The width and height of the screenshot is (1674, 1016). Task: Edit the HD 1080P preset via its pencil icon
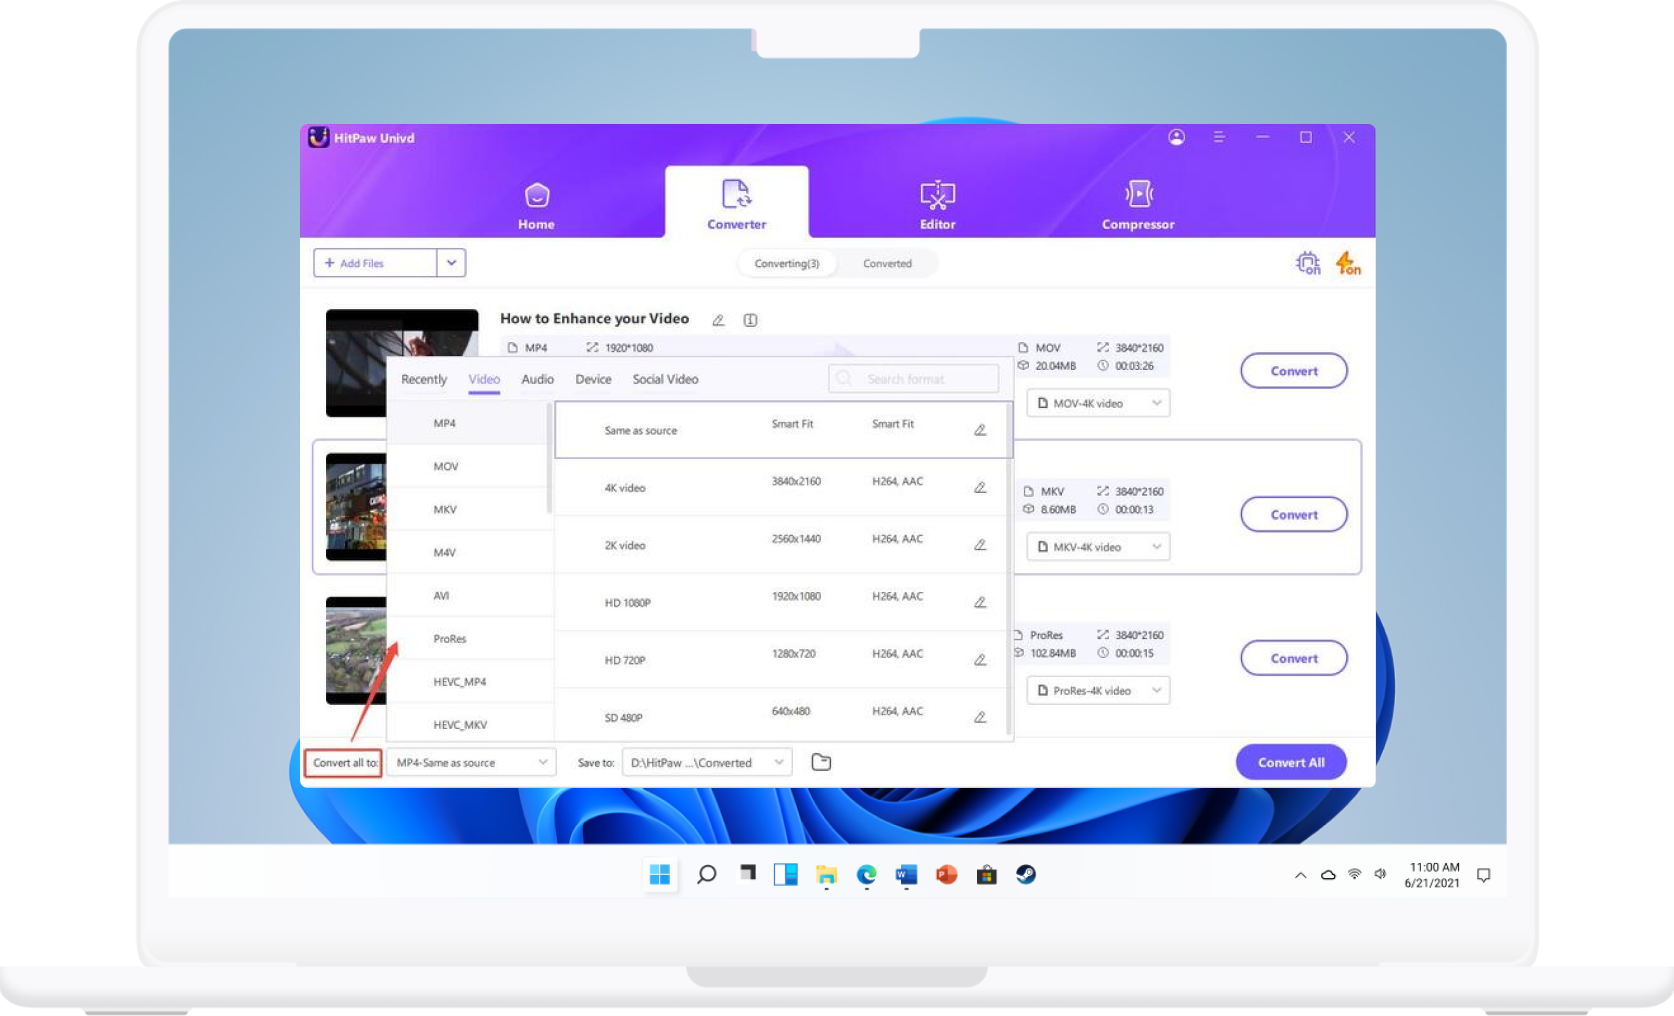pos(978,602)
